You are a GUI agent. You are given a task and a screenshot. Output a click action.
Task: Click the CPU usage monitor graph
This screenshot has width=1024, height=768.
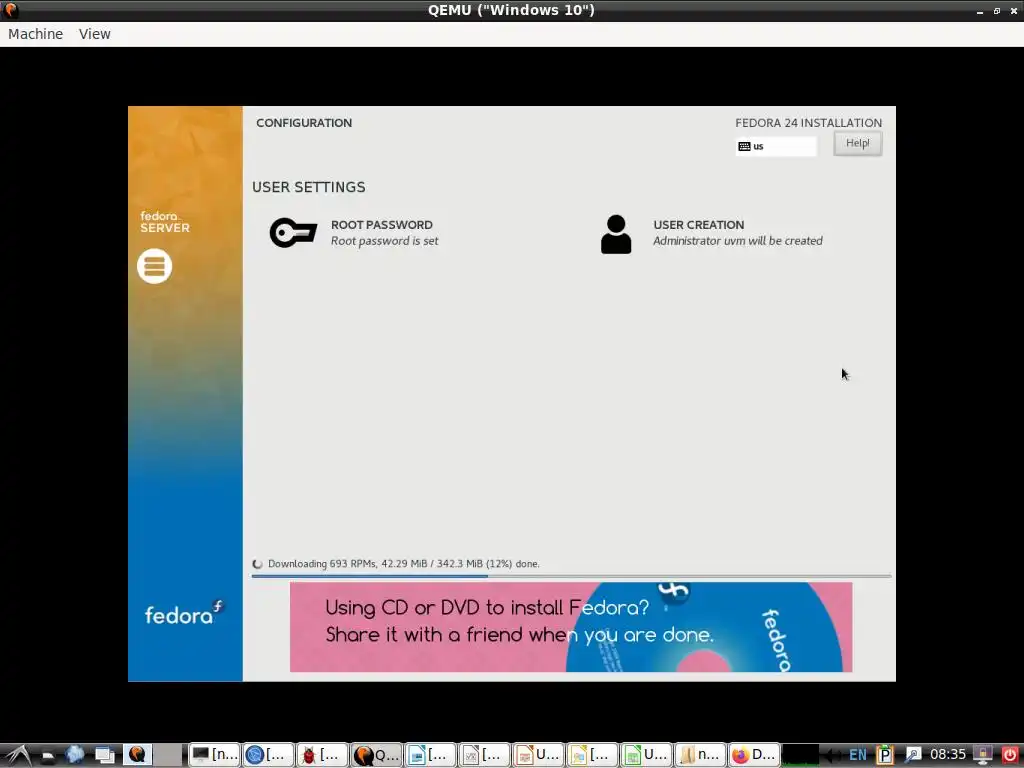click(800, 755)
